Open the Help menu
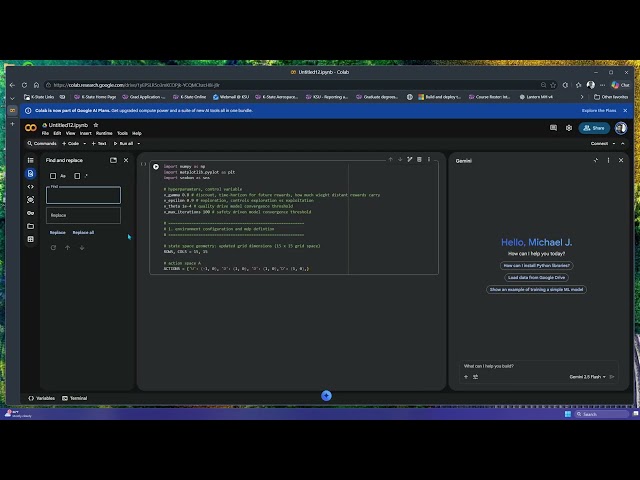The width and height of the screenshot is (640, 480). [137, 133]
